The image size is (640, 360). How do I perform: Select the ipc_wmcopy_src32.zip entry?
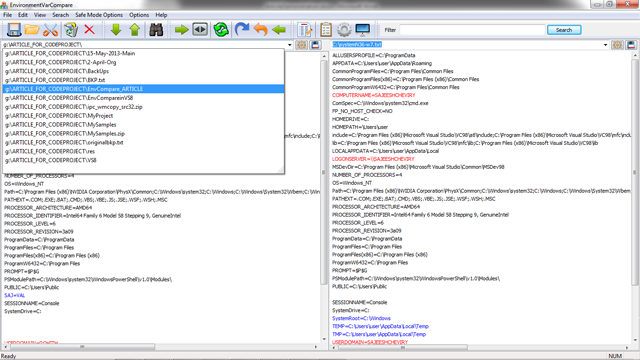coord(143,107)
